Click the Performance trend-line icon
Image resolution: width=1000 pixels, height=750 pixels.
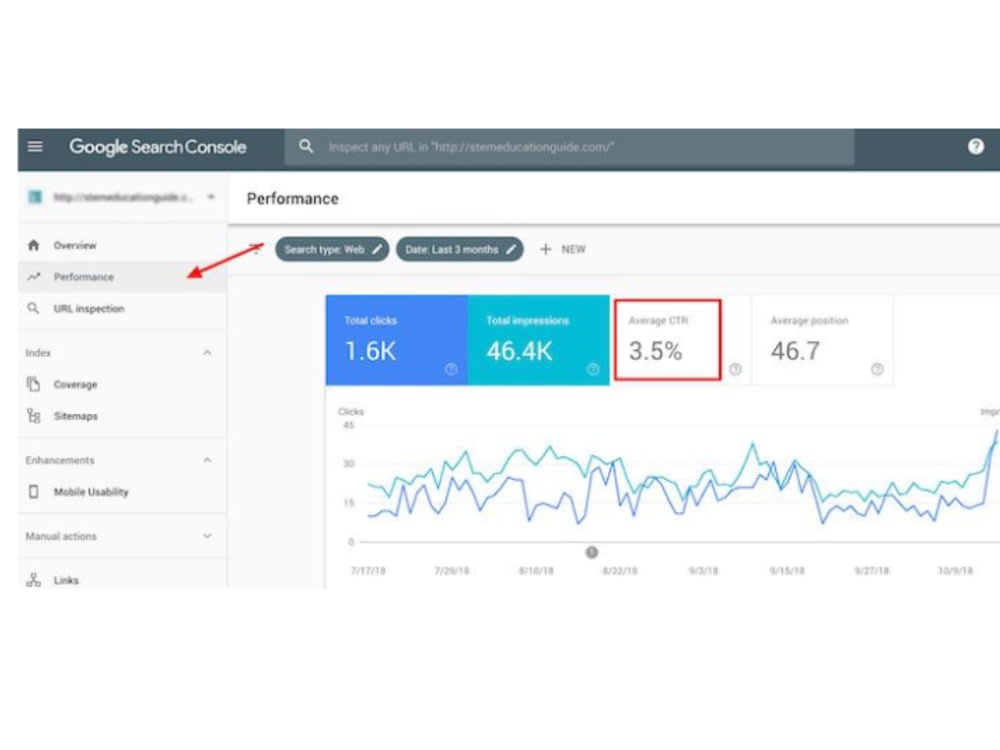34,277
